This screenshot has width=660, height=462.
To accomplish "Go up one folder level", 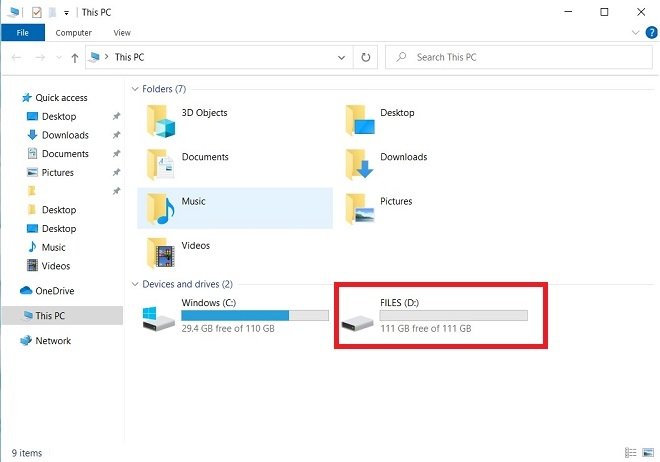I will click(75, 58).
